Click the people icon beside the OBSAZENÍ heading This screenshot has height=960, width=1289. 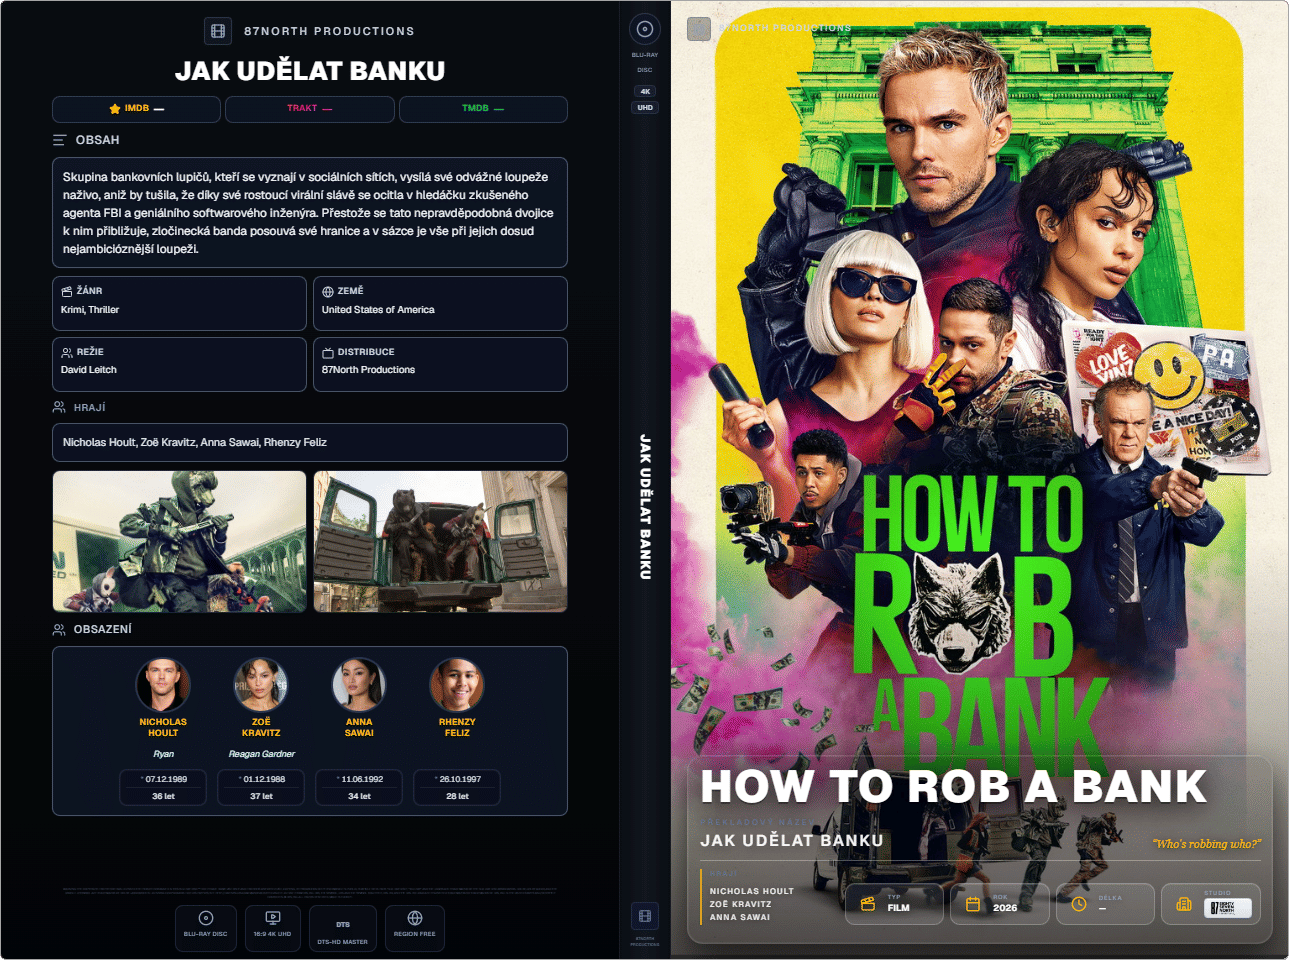(x=59, y=629)
